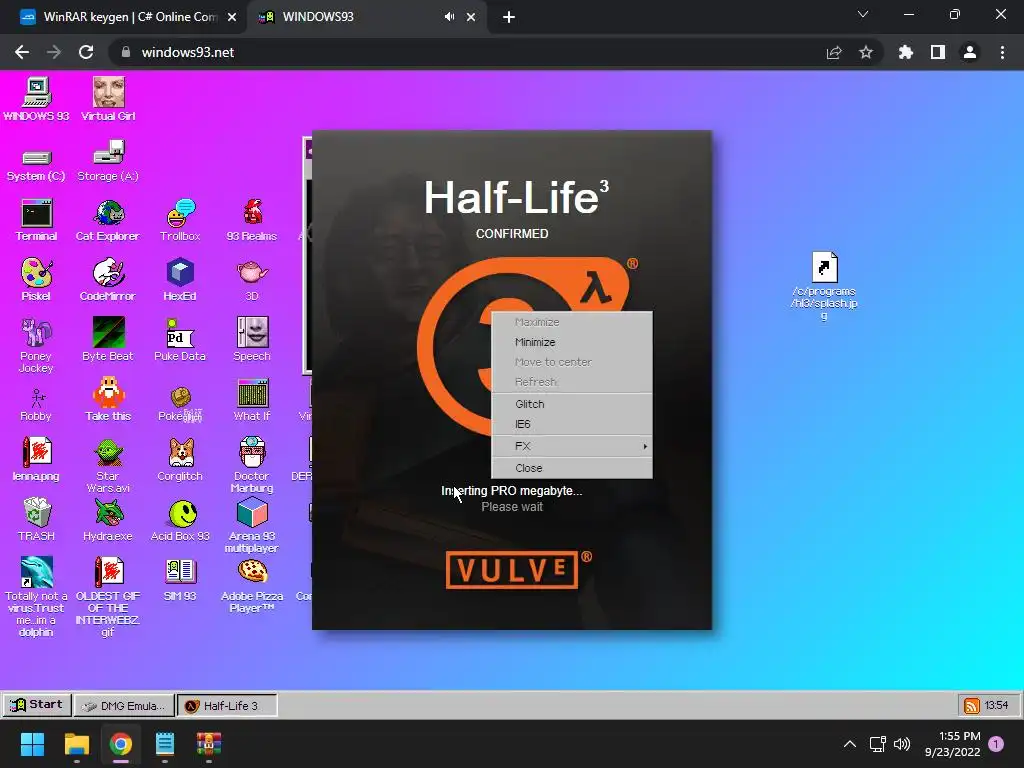Toggle the Chrome side panel

tap(938, 52)
